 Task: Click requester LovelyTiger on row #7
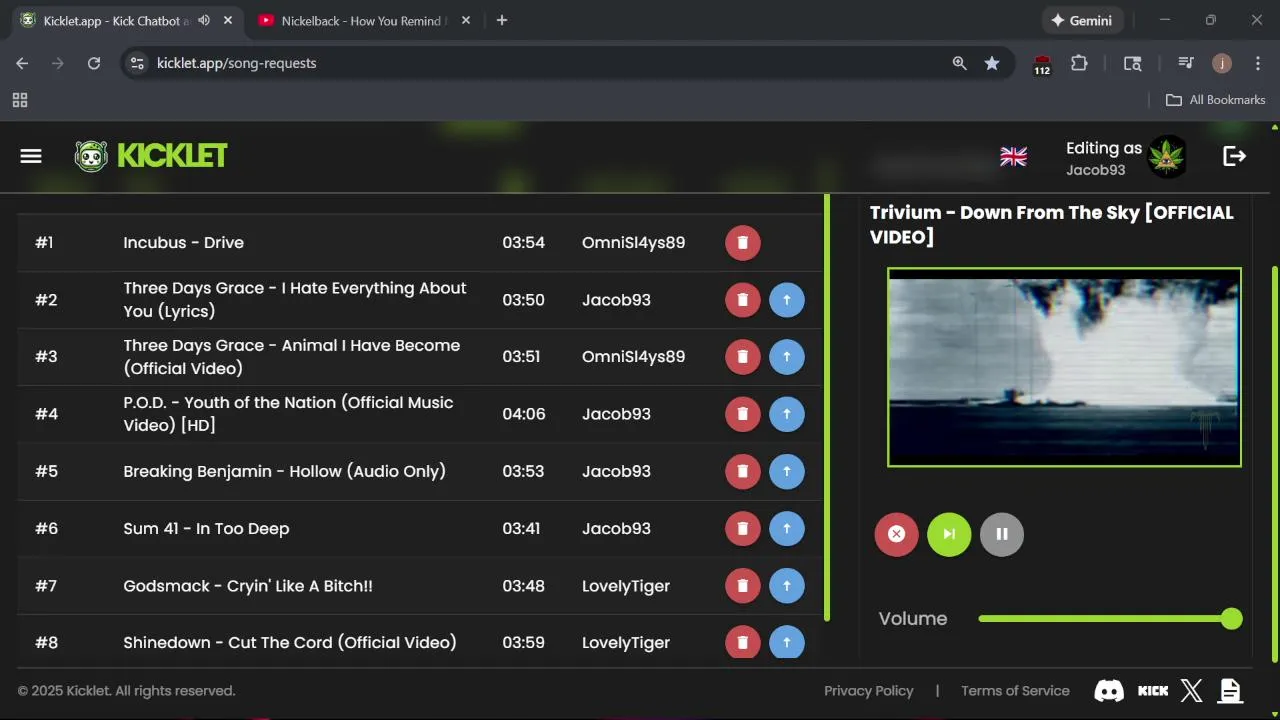(626, 586)
